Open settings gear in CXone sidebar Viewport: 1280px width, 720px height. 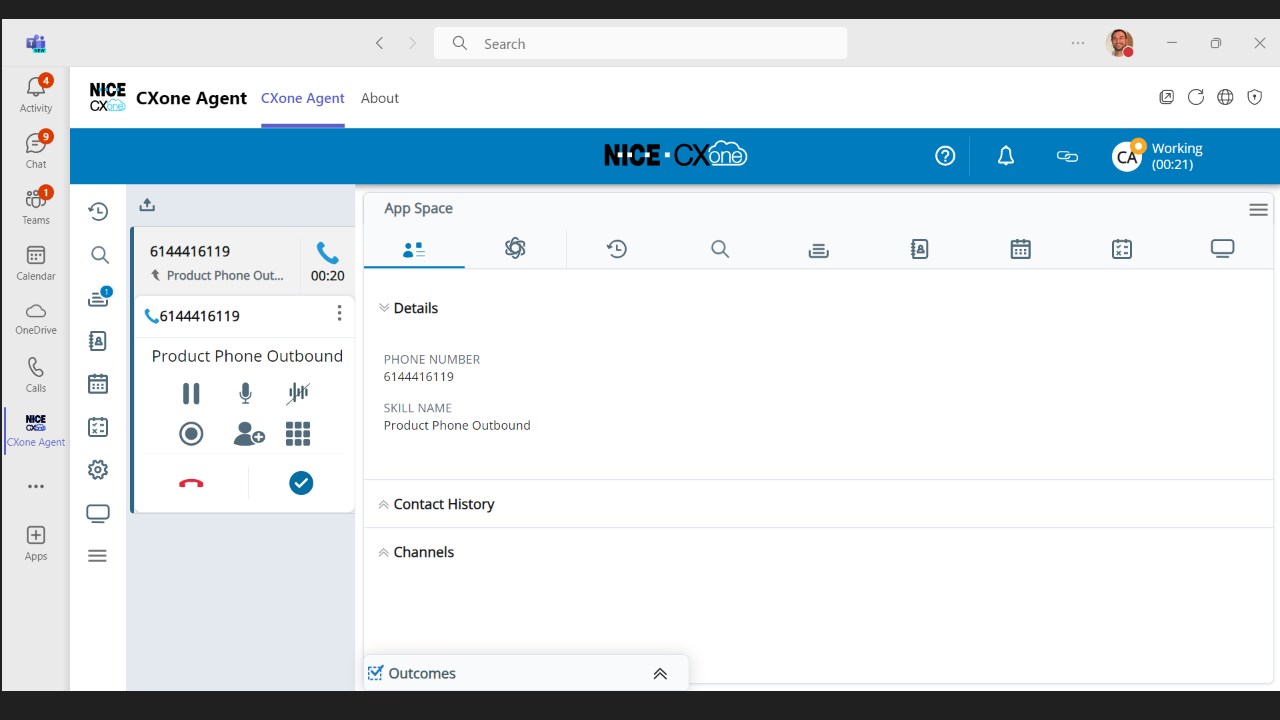(x=98, y=470)
